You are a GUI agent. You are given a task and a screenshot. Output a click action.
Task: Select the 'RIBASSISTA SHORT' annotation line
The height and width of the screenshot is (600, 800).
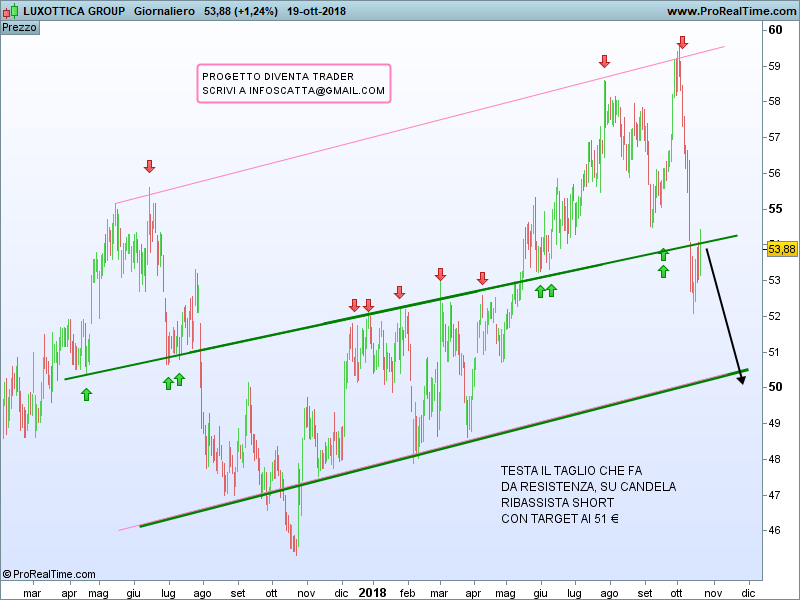click(x=557, y=503)
